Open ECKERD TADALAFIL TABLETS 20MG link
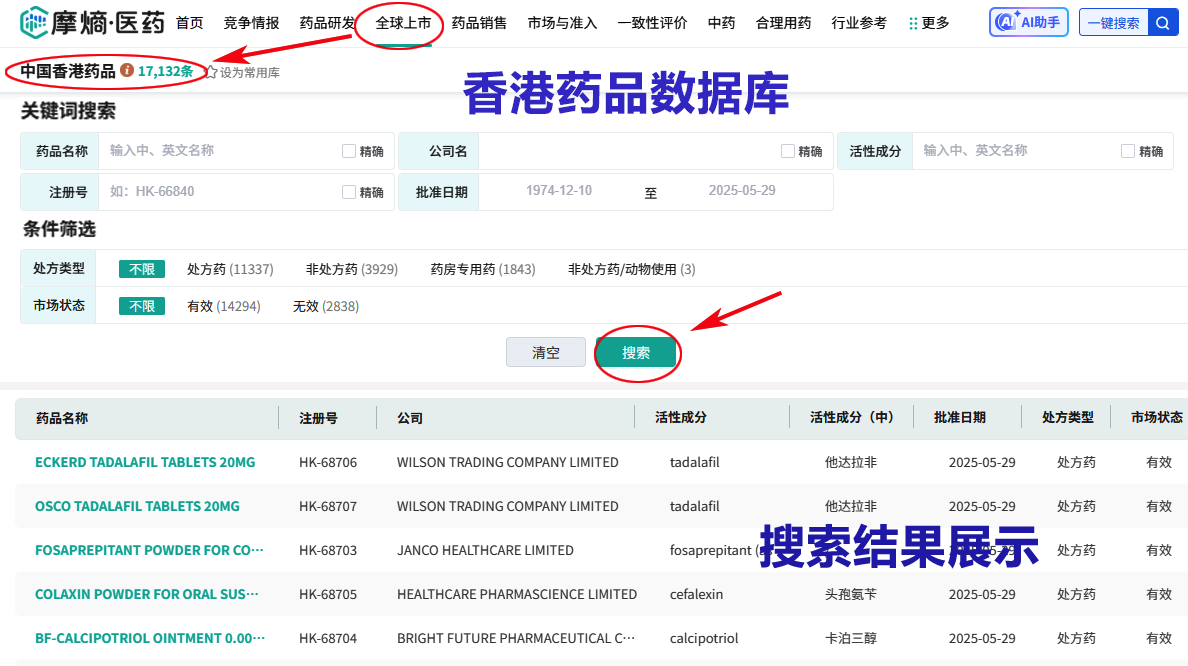Viewport: 1188px width, 666px height. click(x=145, y=462)
